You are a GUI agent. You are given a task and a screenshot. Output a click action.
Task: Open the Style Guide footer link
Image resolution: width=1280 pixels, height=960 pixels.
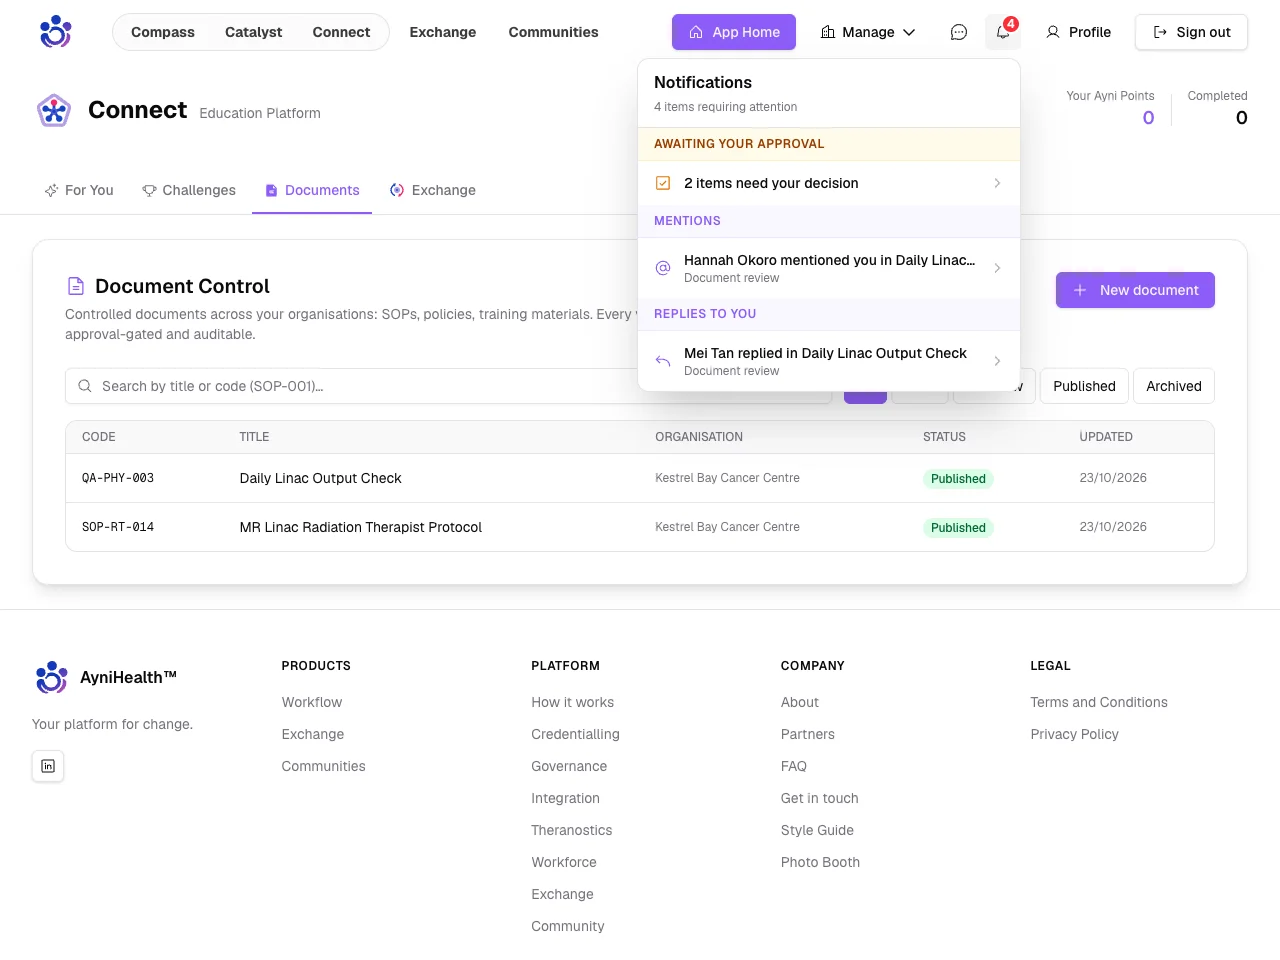(817, 830)
